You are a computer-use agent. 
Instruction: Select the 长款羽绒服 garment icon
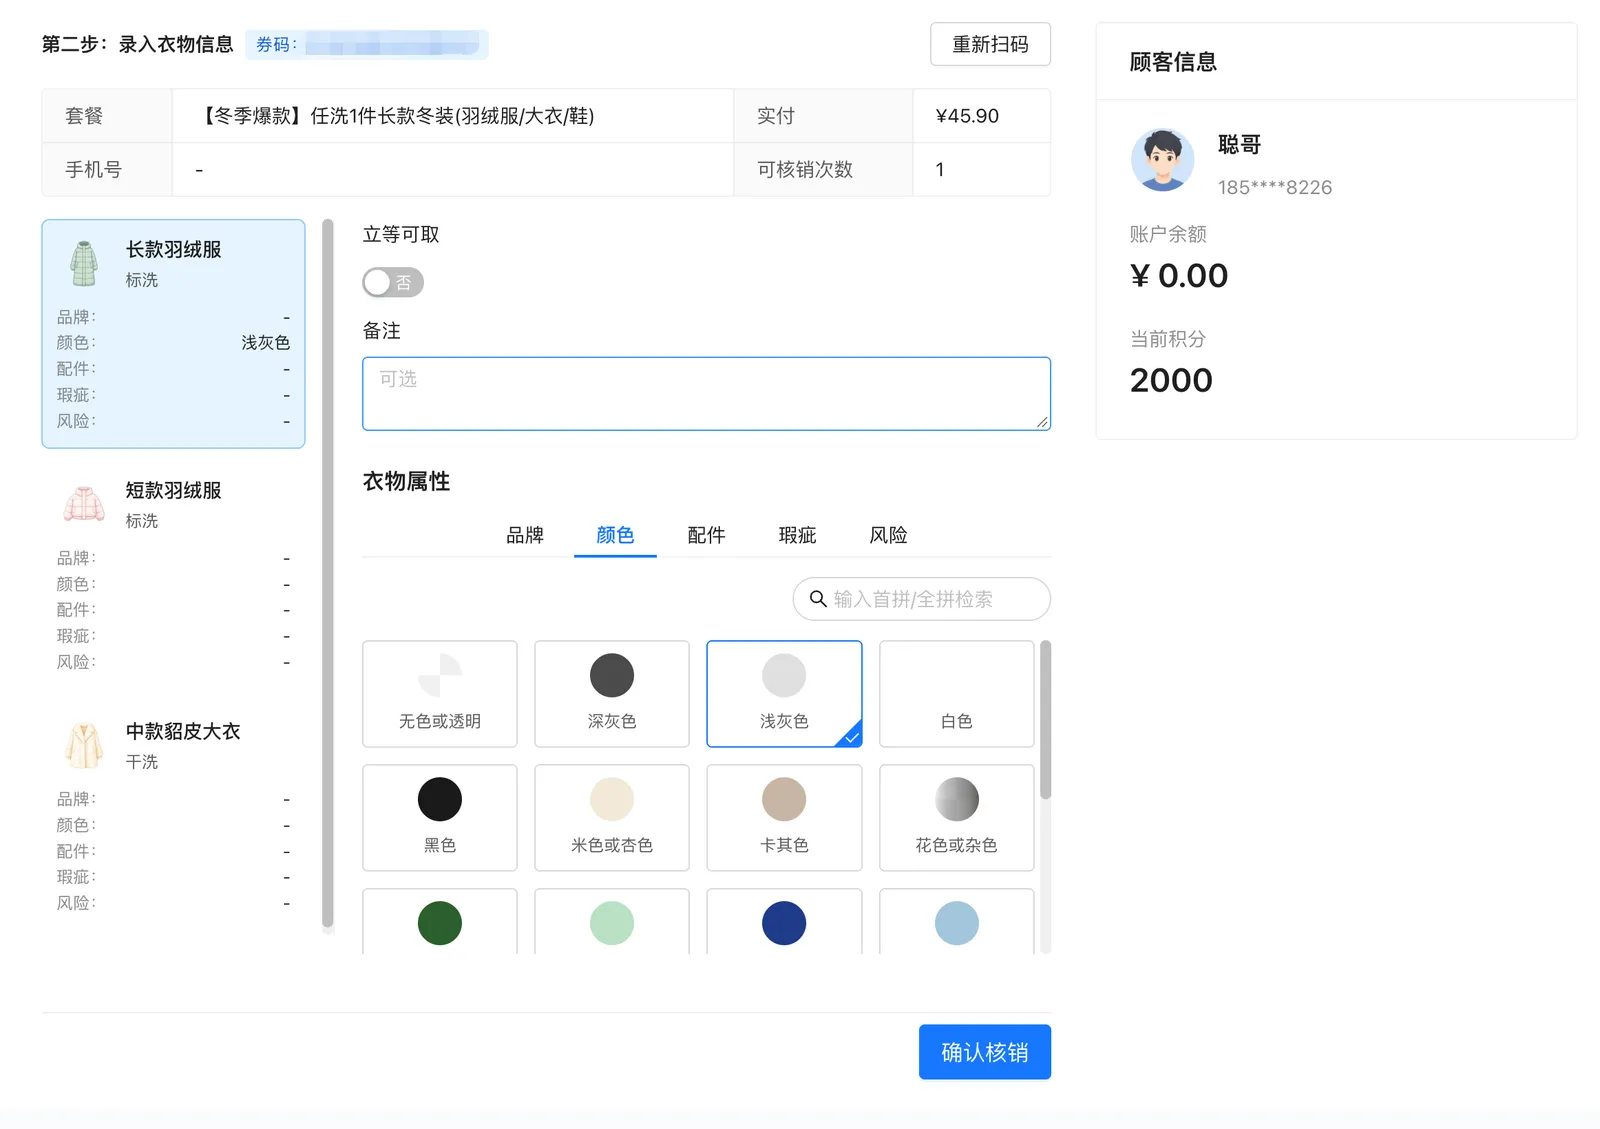84,263
